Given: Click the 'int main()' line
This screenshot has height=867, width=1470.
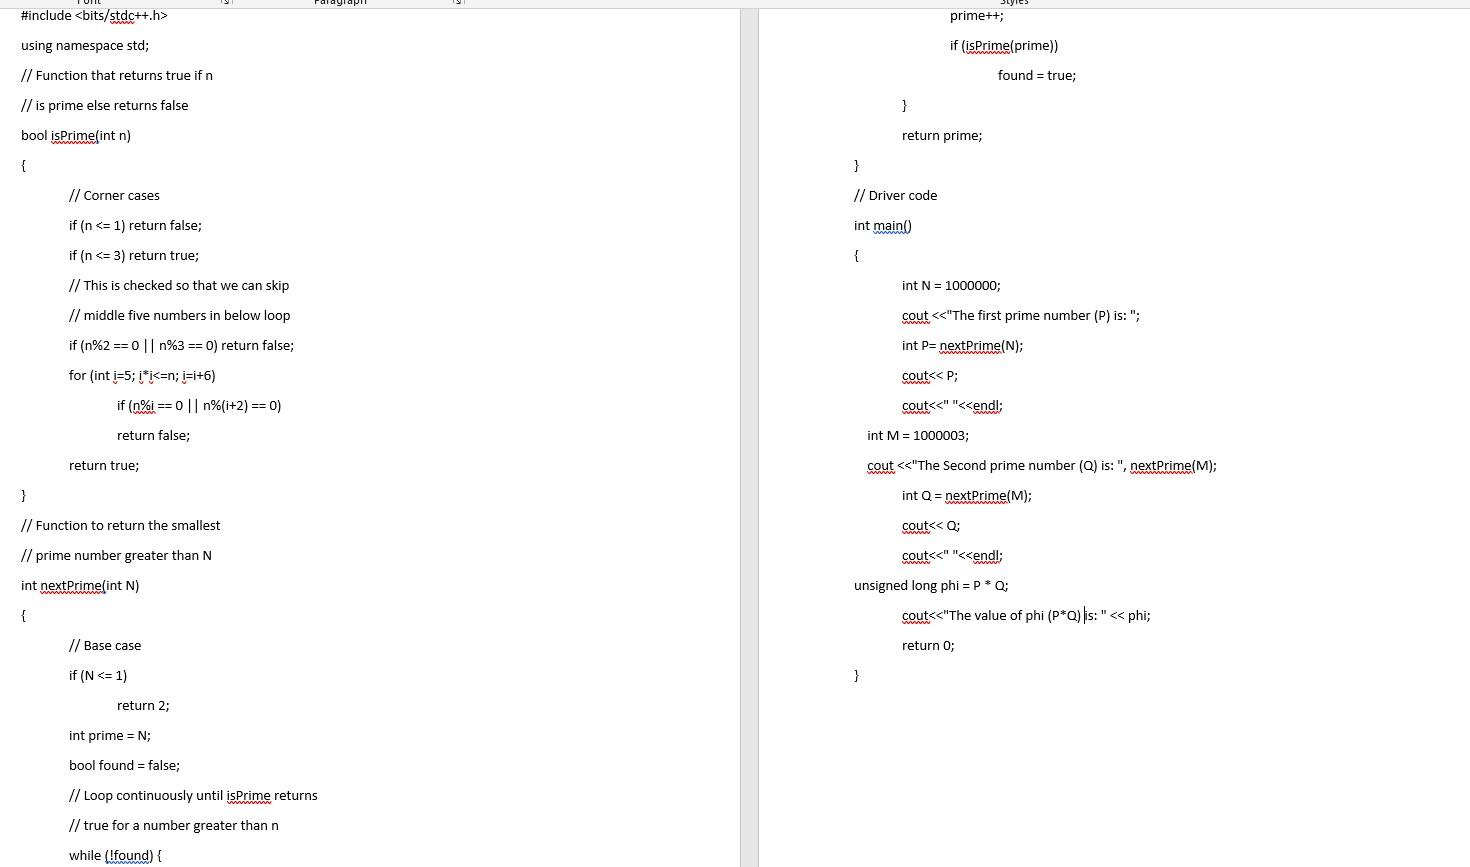Looking at the screenshot, I should (883, 225).
